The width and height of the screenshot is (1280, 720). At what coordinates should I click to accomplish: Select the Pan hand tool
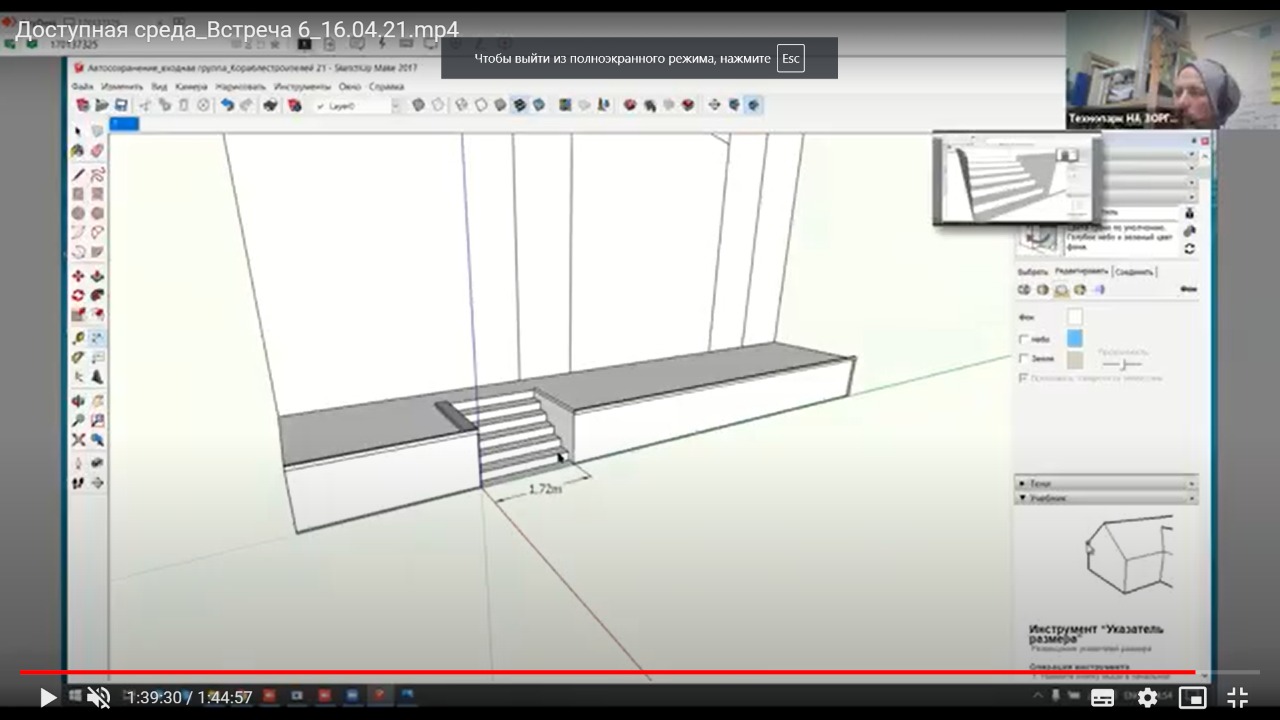(97, 401)
